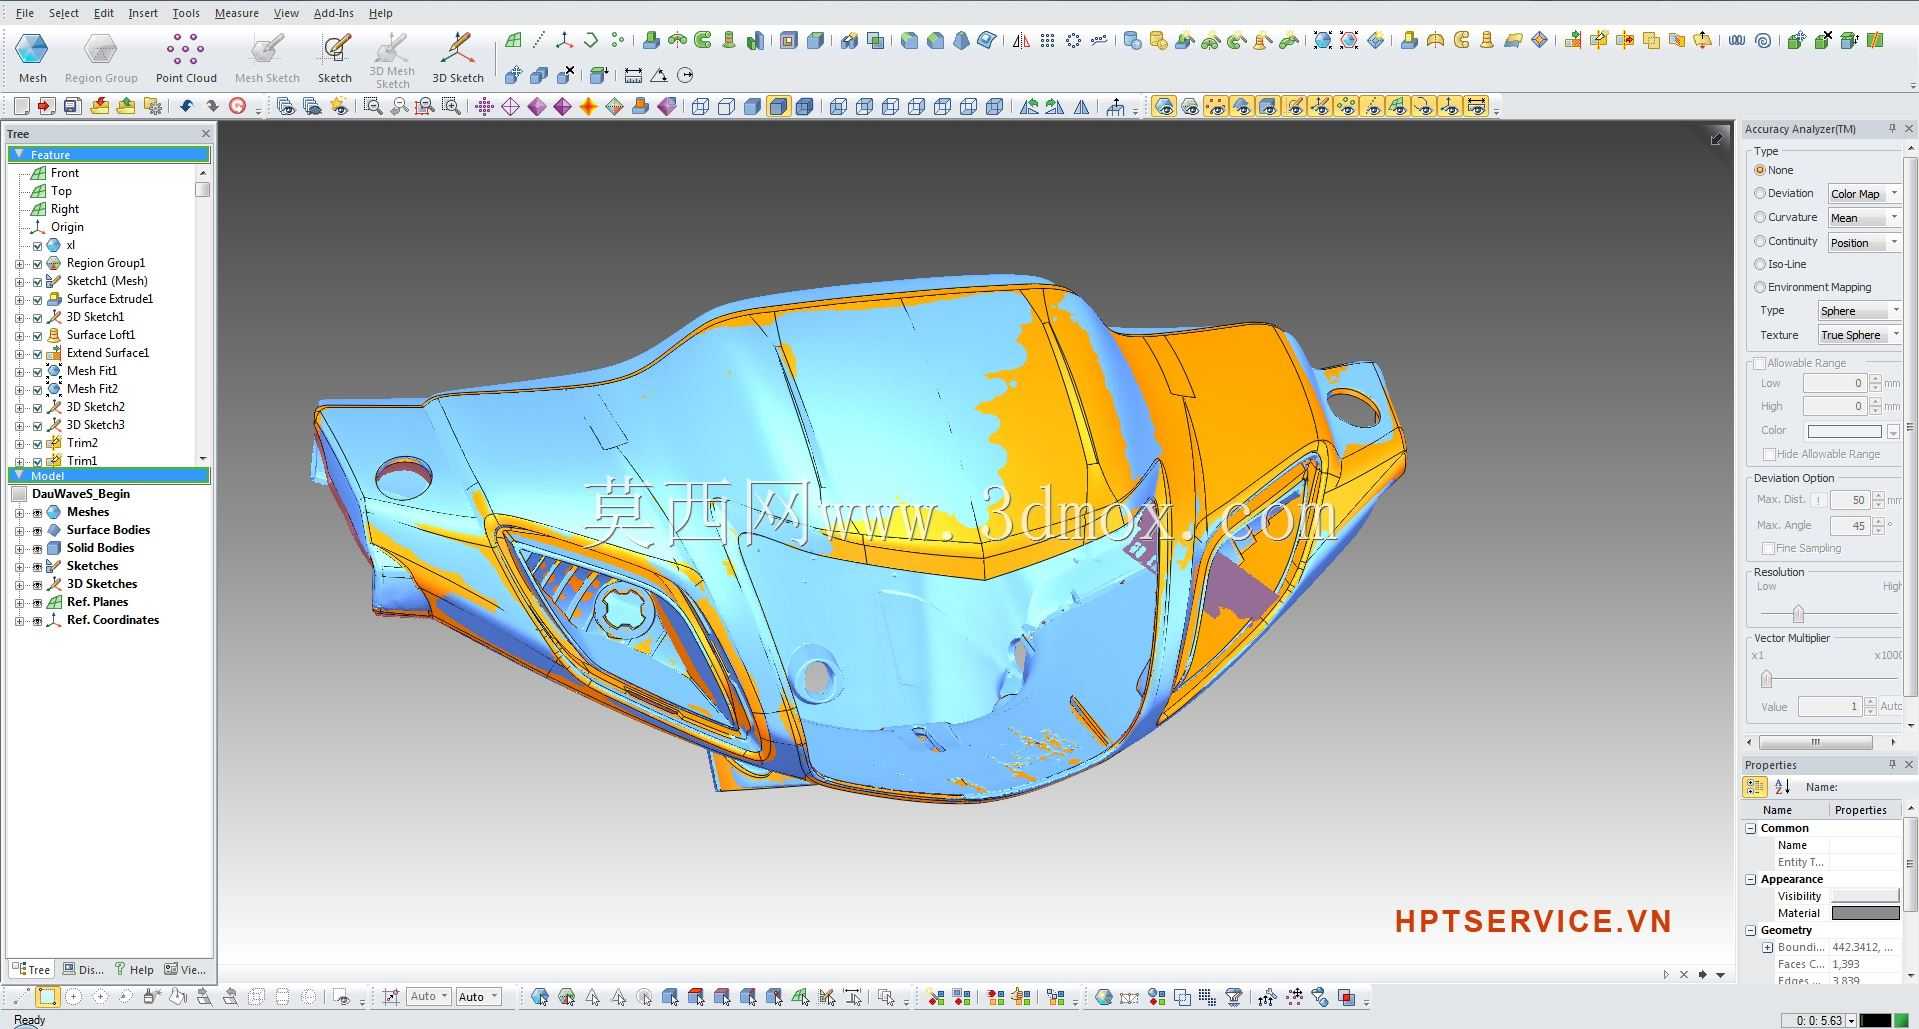Open the Add-Ins menu

click(x=333, y=13)
